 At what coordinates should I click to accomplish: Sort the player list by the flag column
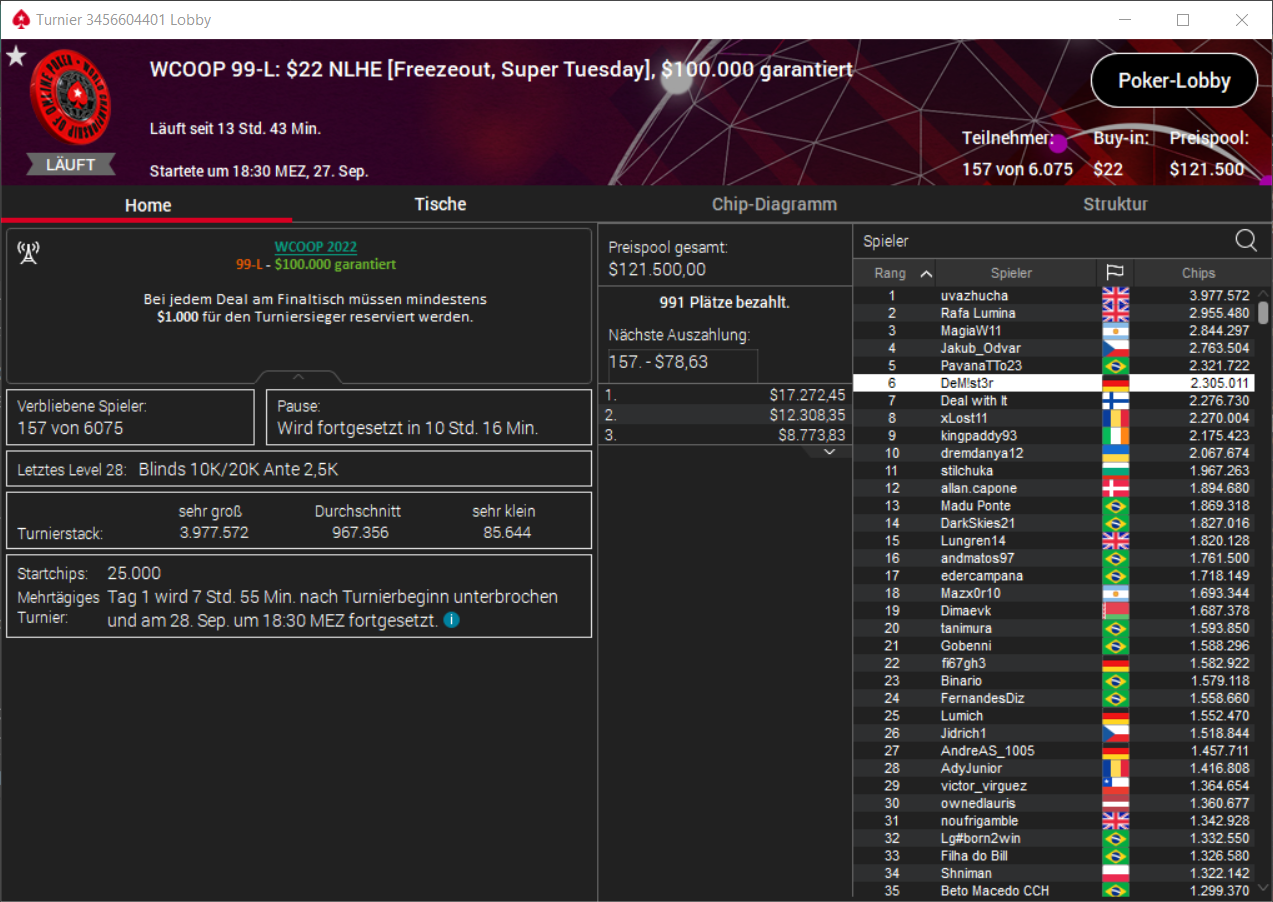1115,273
